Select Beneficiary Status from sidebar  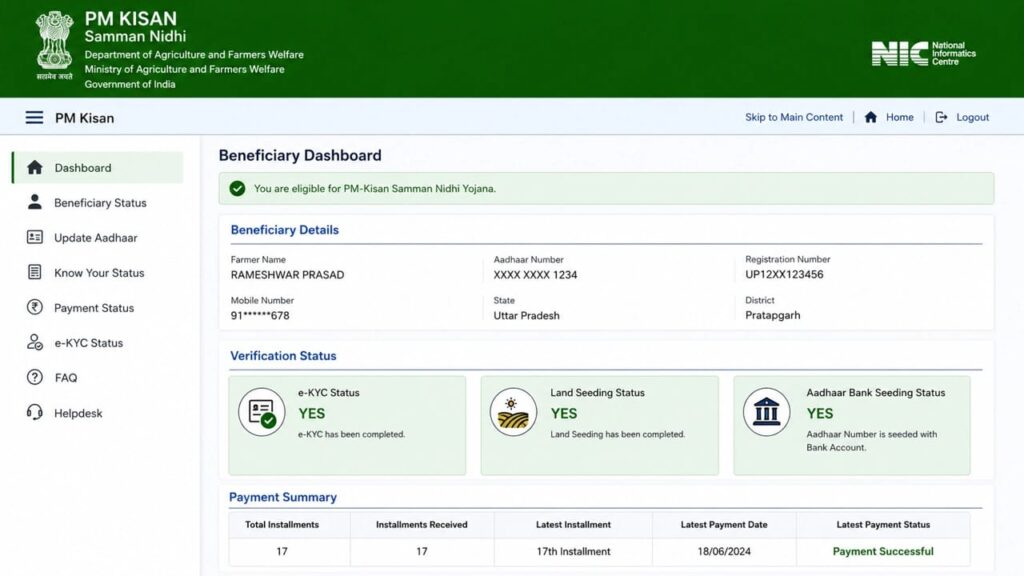click(x=98, y=202)
